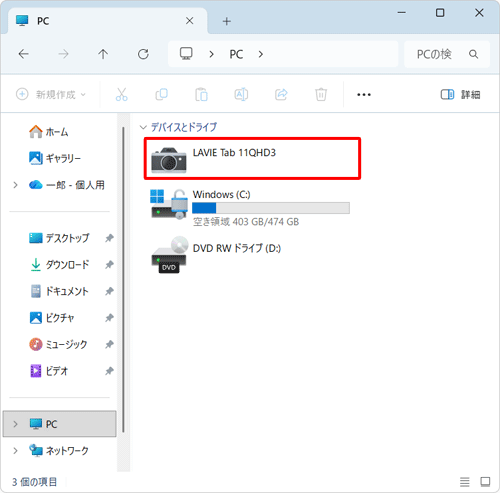Select the LAVIE Tab 11QHD3 device

[x=252, y=159]
